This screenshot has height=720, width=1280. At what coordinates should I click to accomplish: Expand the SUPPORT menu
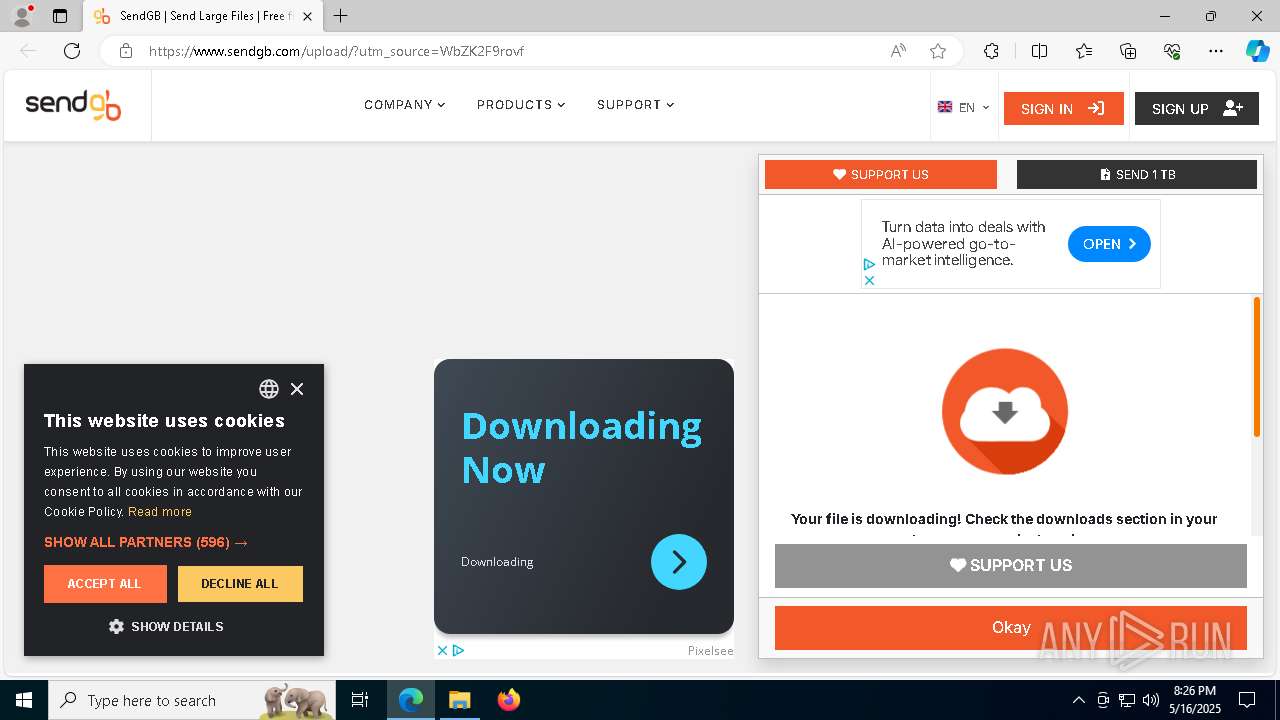click(635, 105)
